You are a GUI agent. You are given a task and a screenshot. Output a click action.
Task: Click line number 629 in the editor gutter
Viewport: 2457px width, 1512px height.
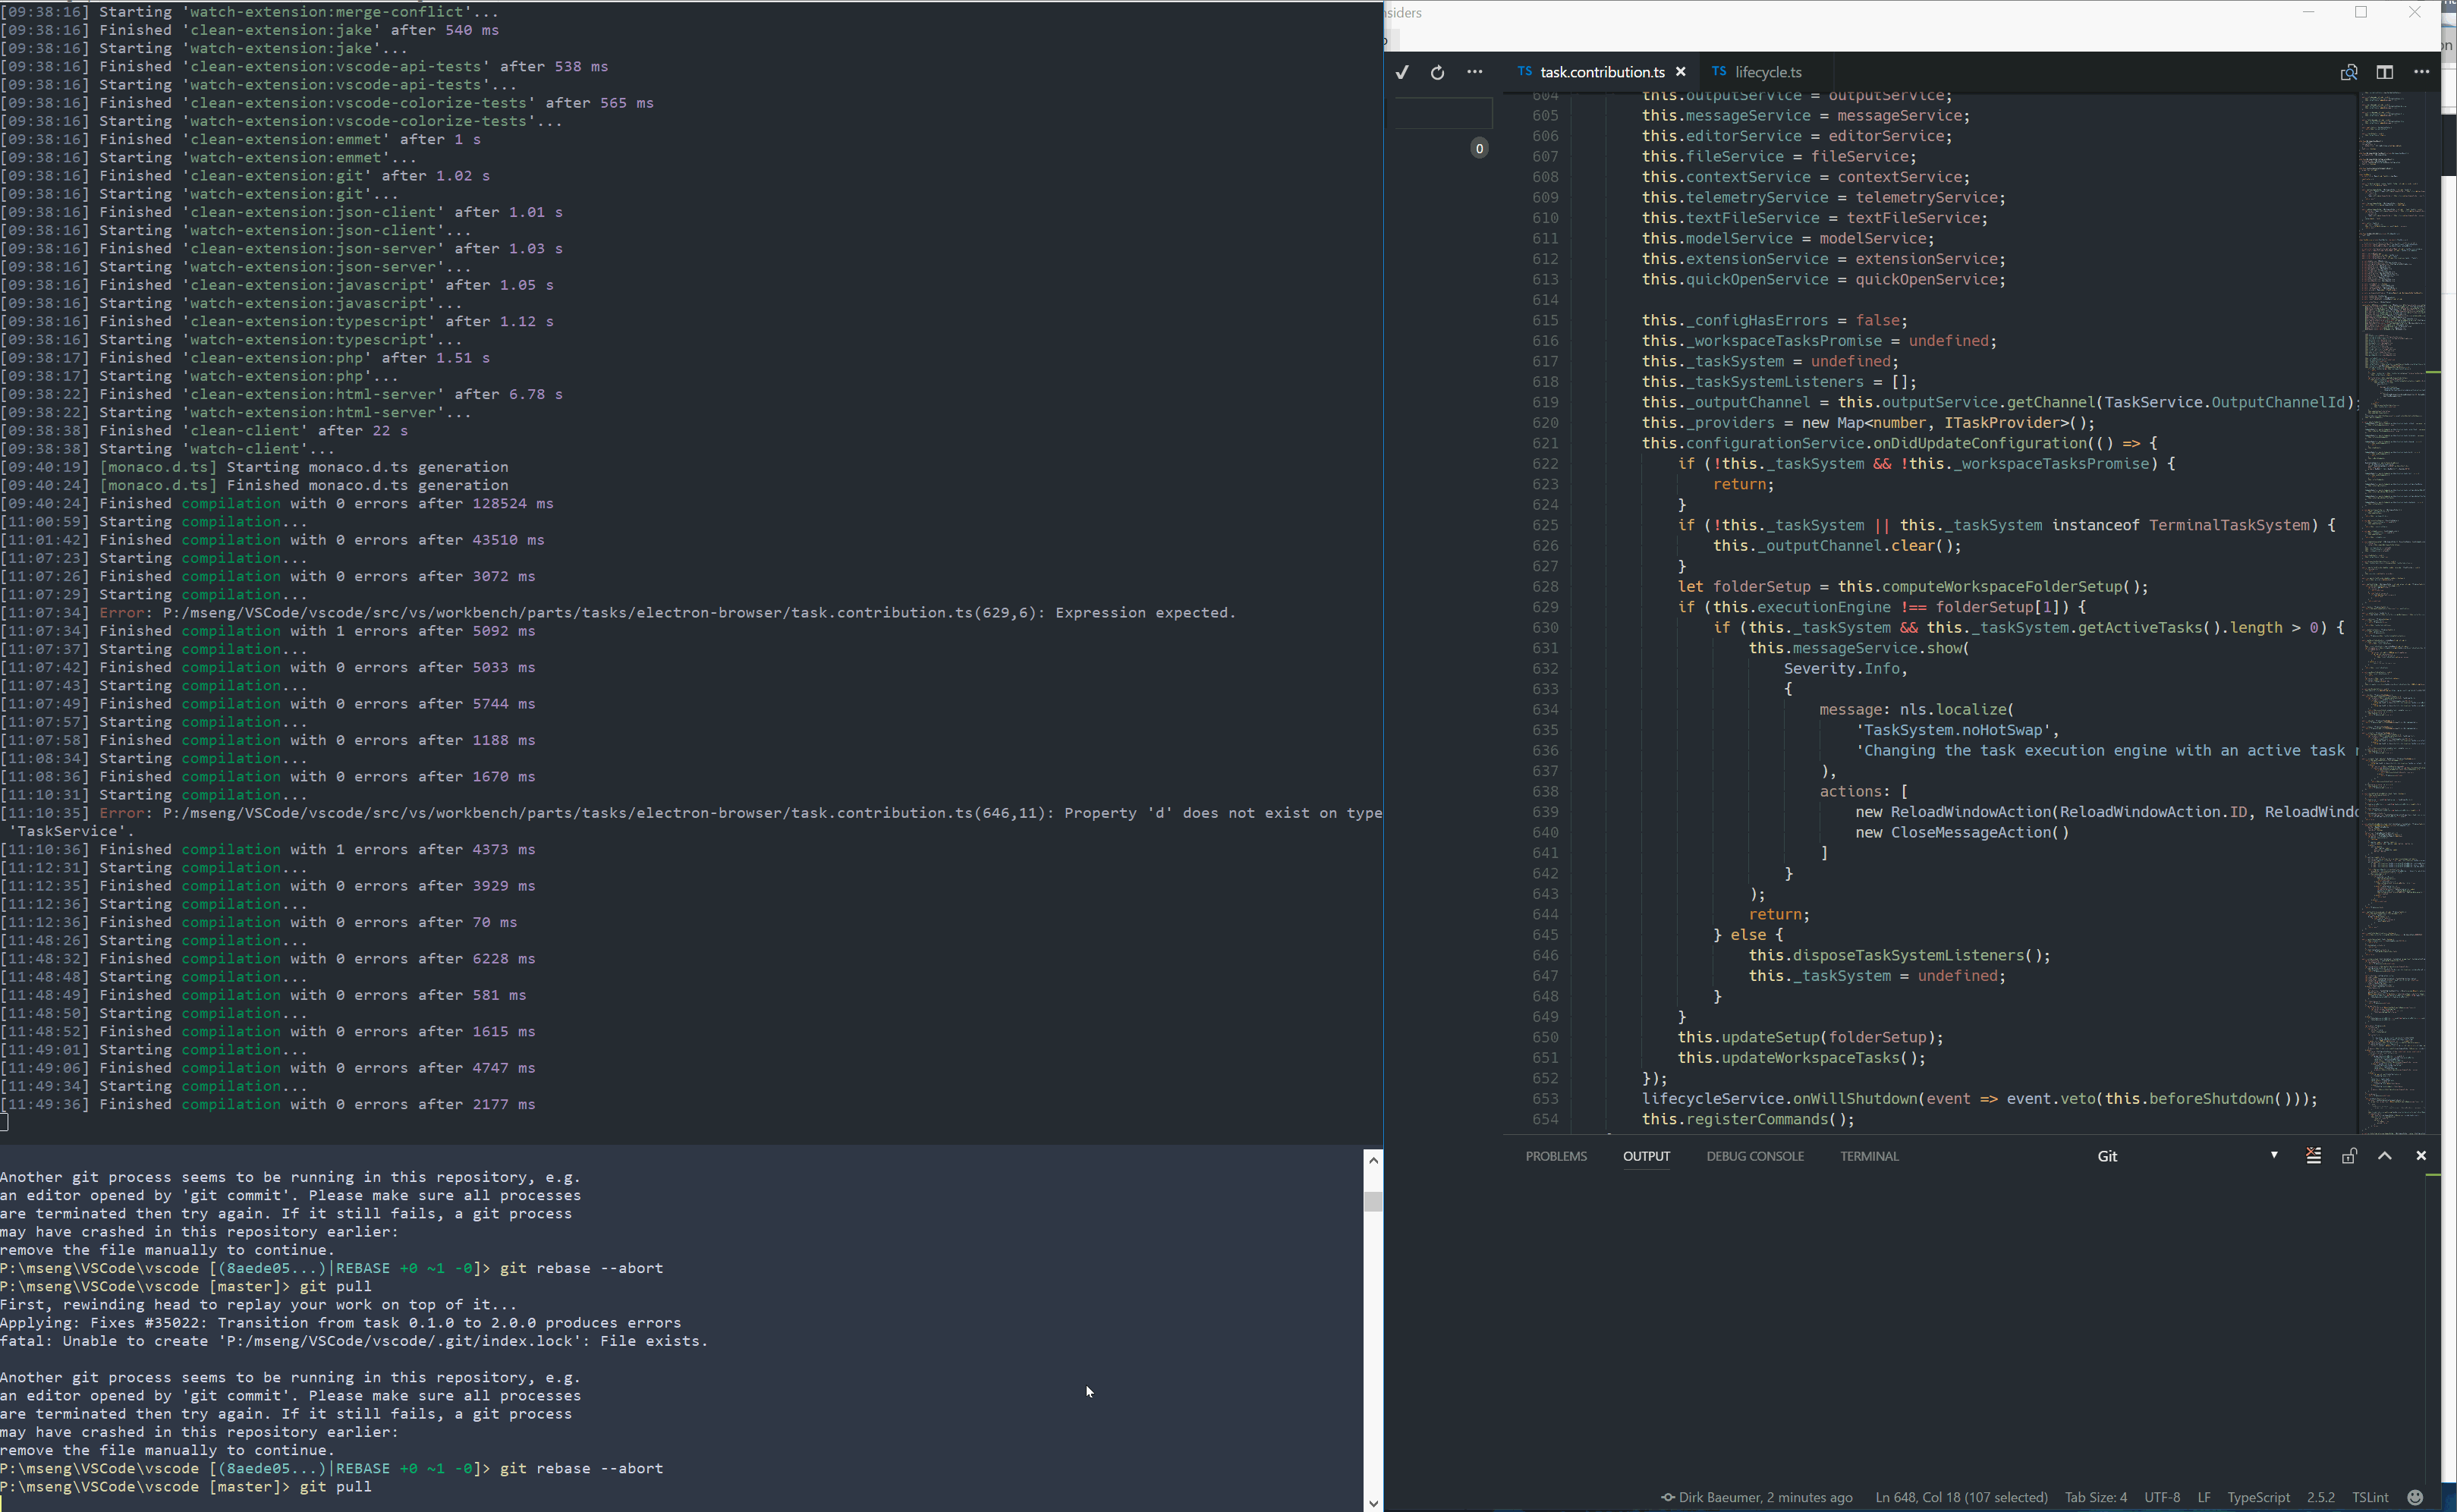[x=1545, y=607]
